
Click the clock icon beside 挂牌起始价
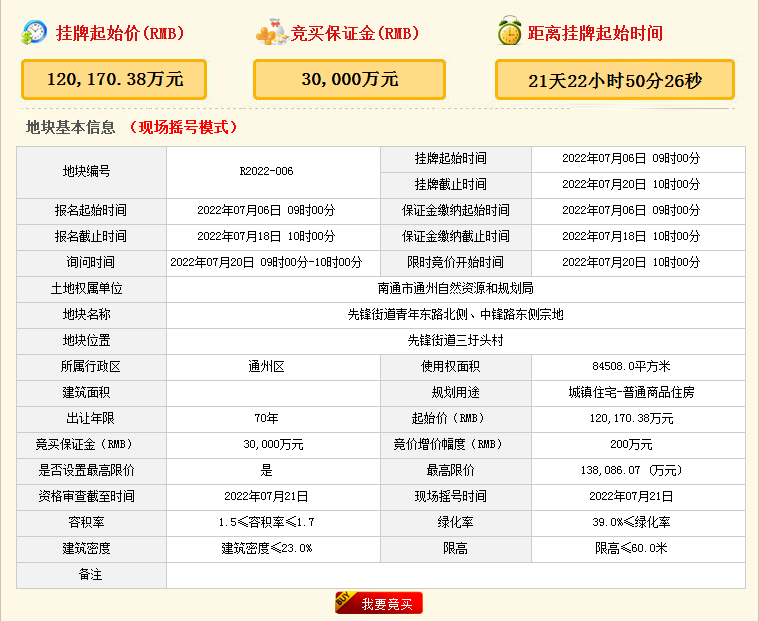(34, 32)
